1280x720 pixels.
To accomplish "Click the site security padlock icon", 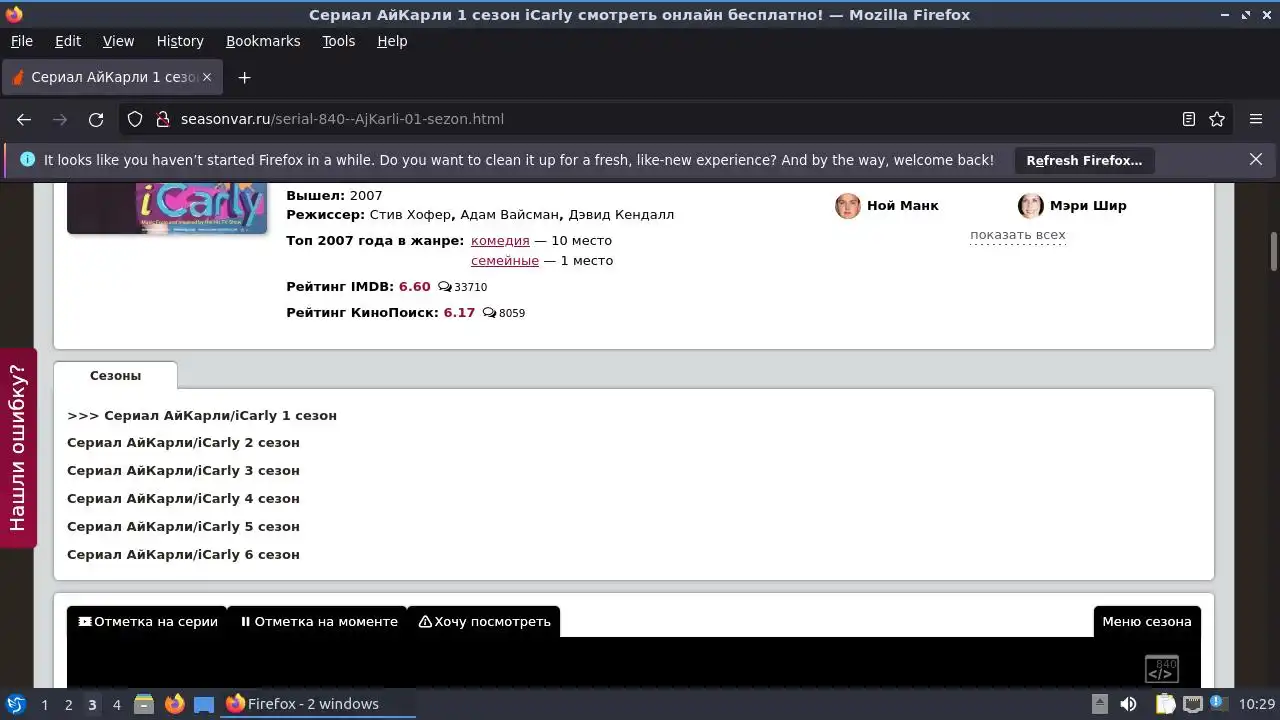I will [163, 119].
